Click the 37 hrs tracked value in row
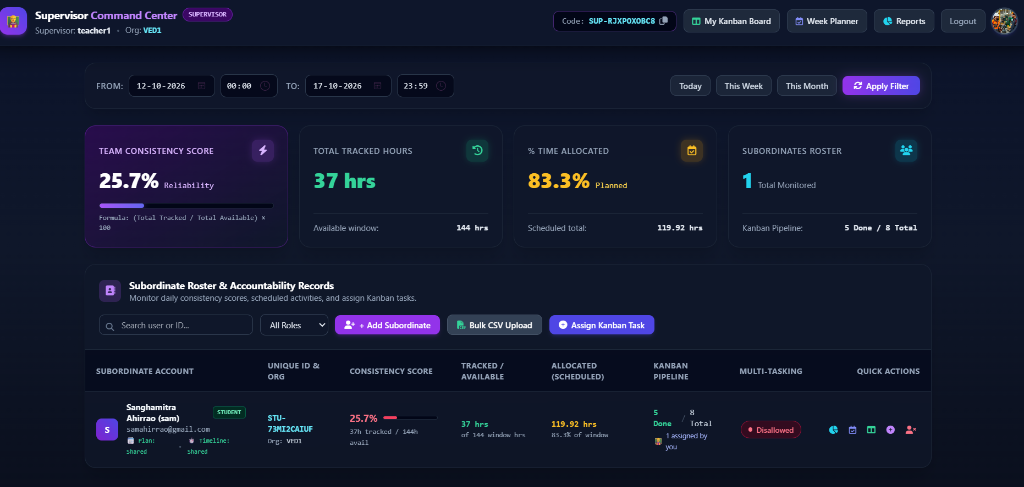 click(x=475, y=424)
